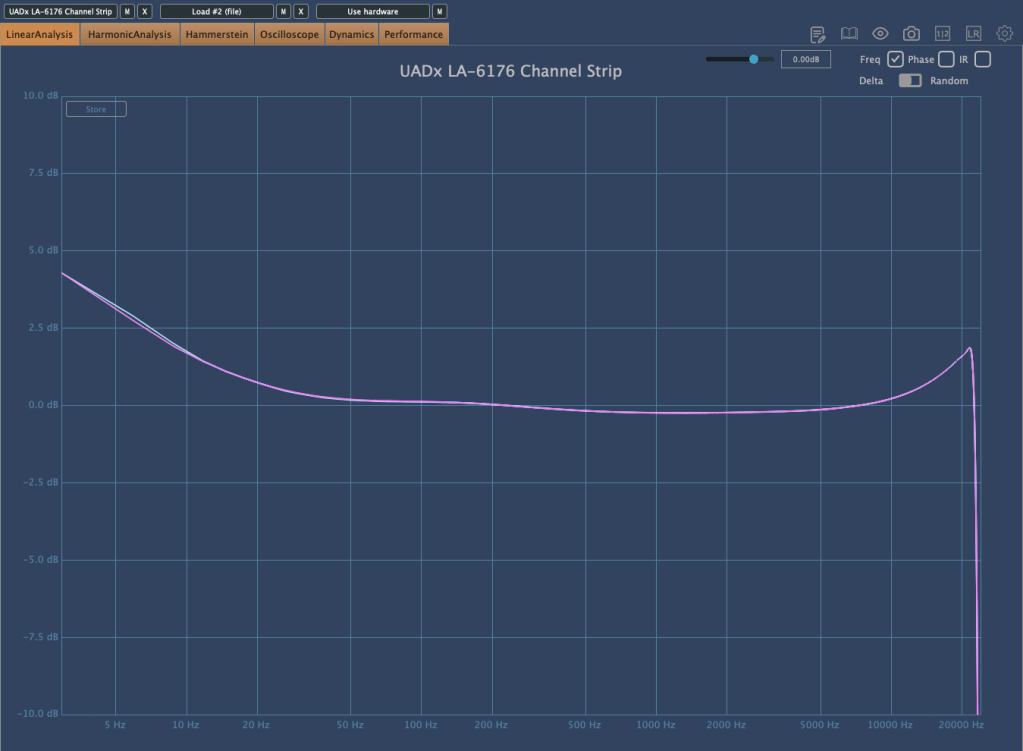The width and height of the screenshot is (1023, 751).
Task: Switch to the Oscilloscope tab
Action: [289, 35]
